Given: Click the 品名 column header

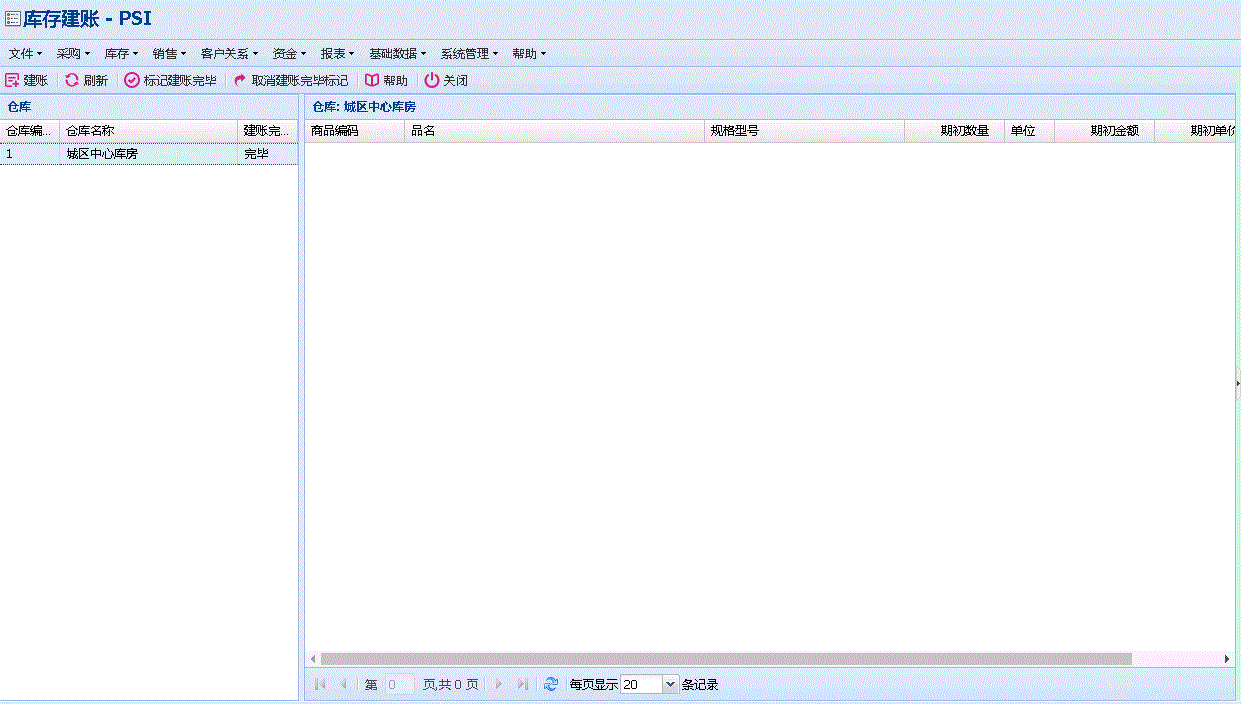Looking at the screenshot, I should [555, 131].
